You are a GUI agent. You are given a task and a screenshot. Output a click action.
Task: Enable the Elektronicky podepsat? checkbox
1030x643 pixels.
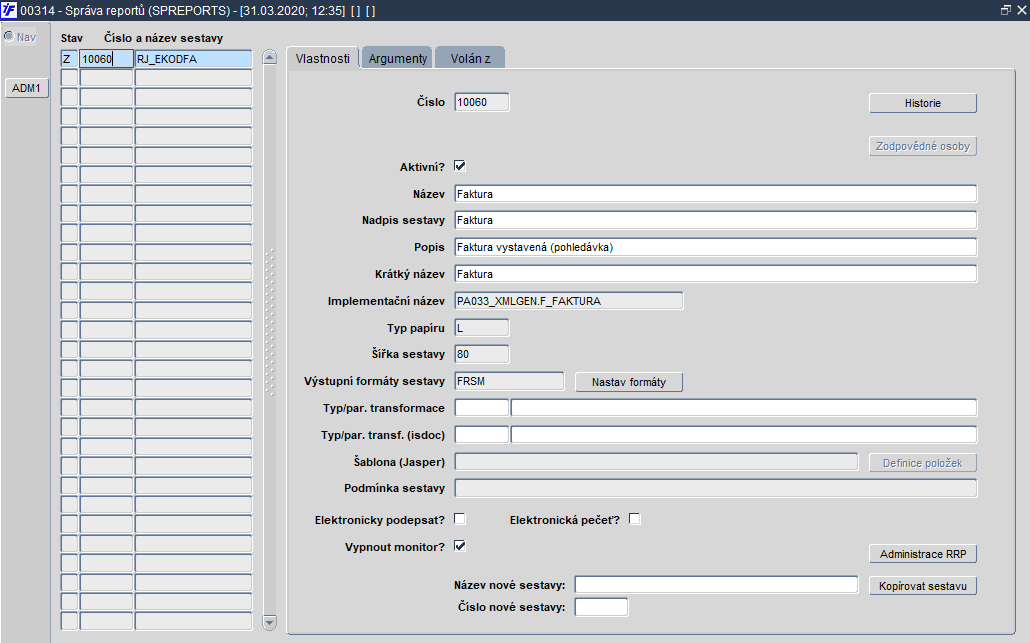click(460, 519)
